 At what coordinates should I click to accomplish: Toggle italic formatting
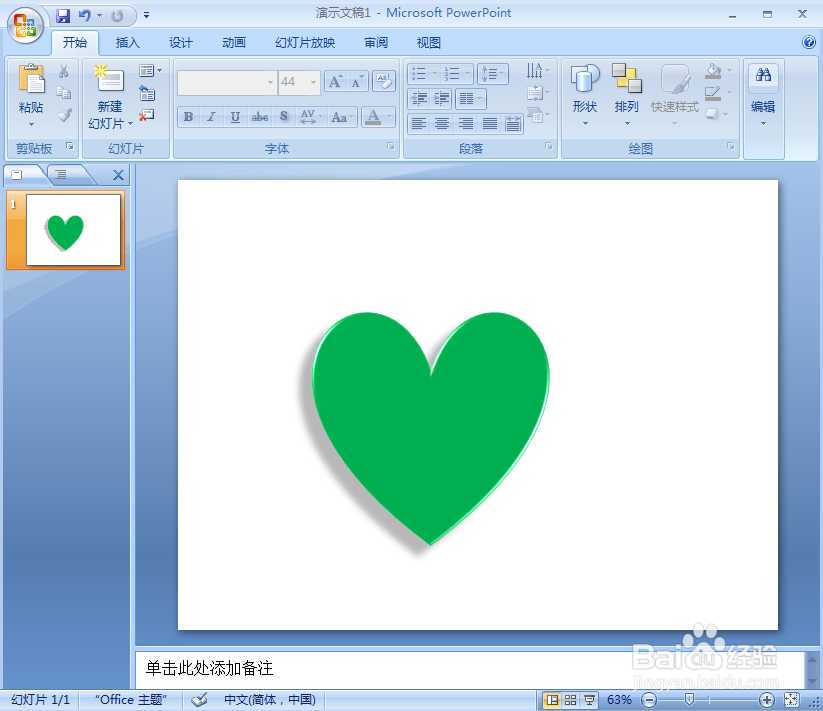[211, 117]
